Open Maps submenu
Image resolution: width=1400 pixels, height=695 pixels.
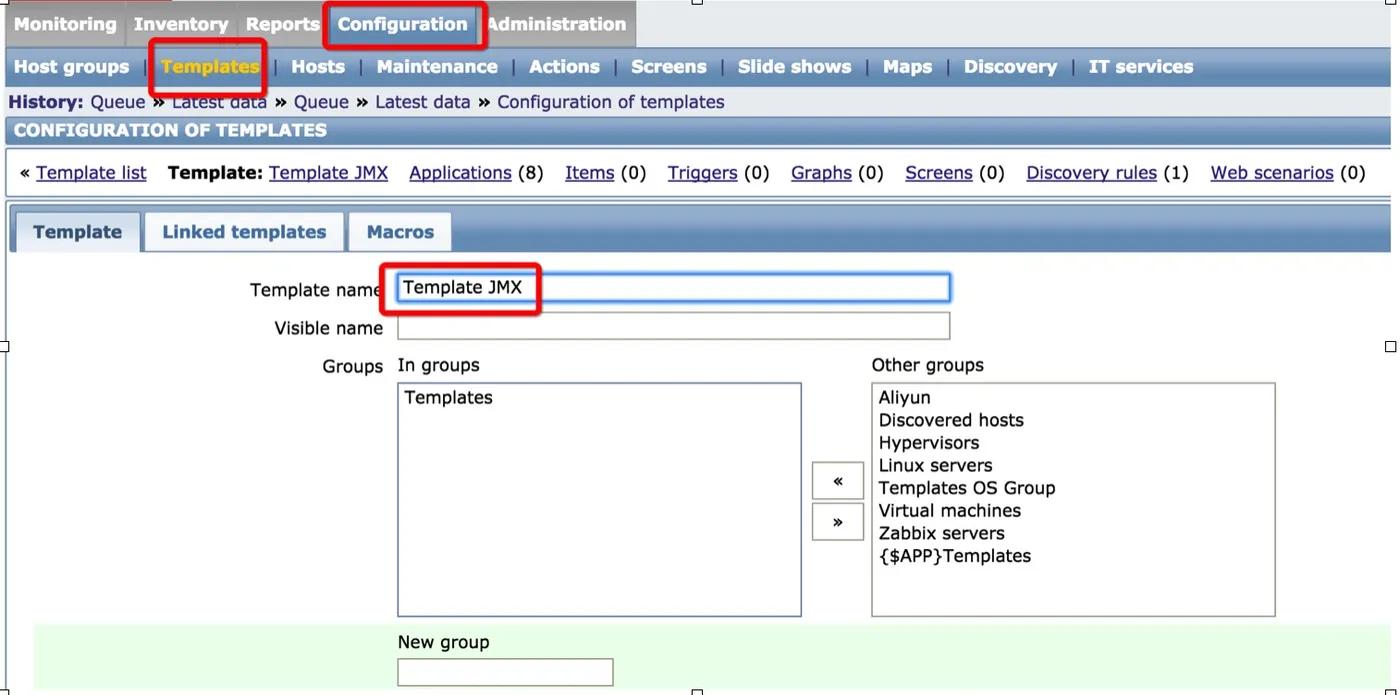[x=907, y=67]
